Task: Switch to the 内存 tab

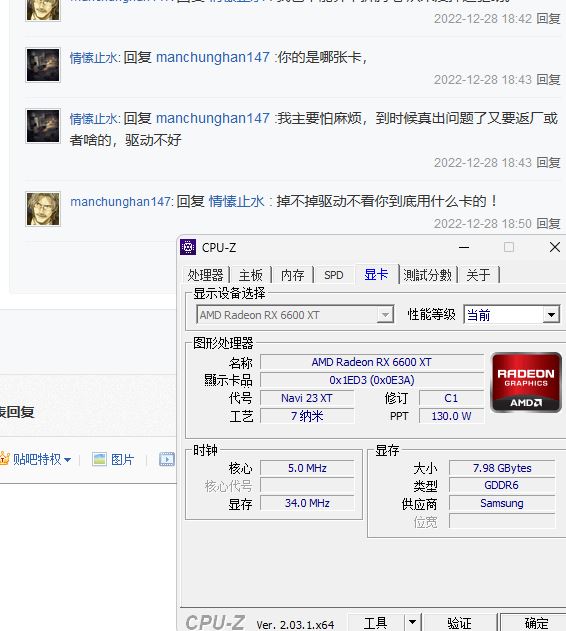Action: (x=293, y=275)
